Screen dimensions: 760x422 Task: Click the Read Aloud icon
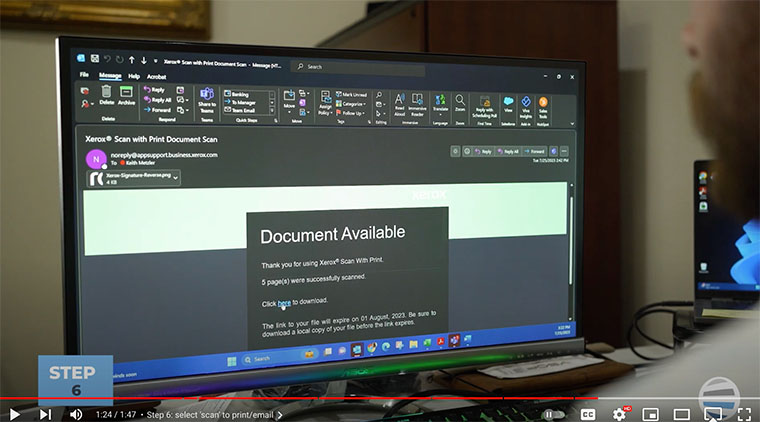click(399, 99)
